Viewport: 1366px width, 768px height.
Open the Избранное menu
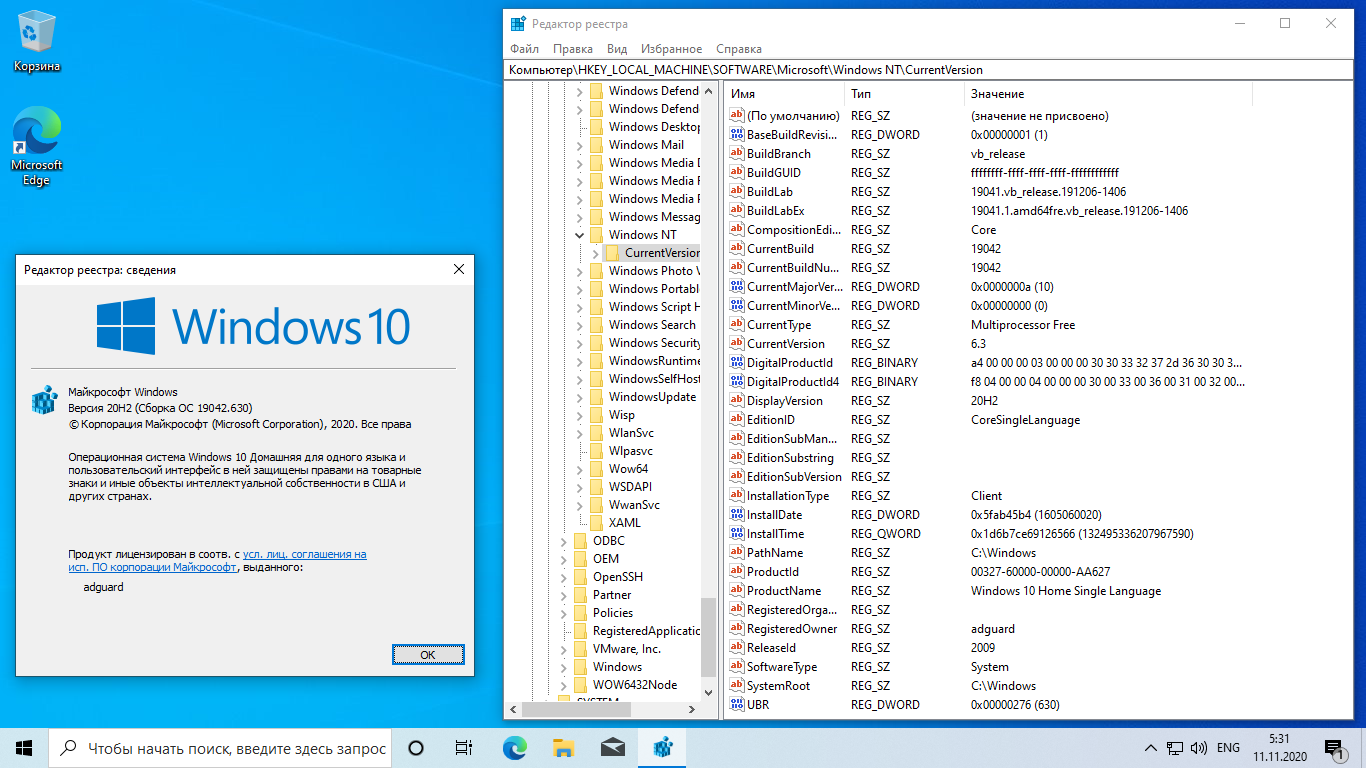click(672, 49)
